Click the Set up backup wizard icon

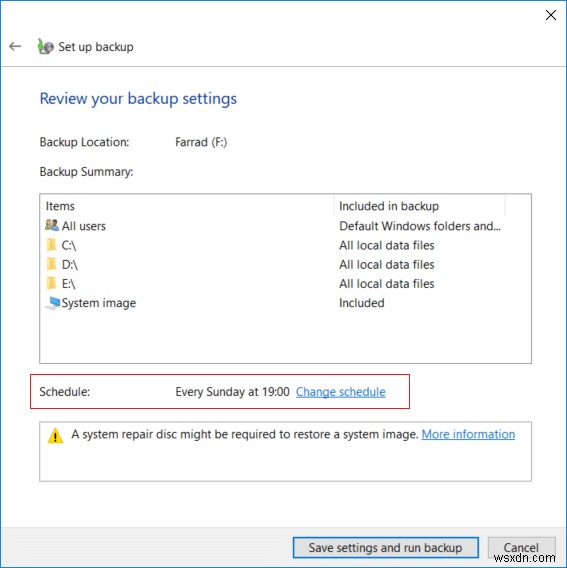click(45, 47)
